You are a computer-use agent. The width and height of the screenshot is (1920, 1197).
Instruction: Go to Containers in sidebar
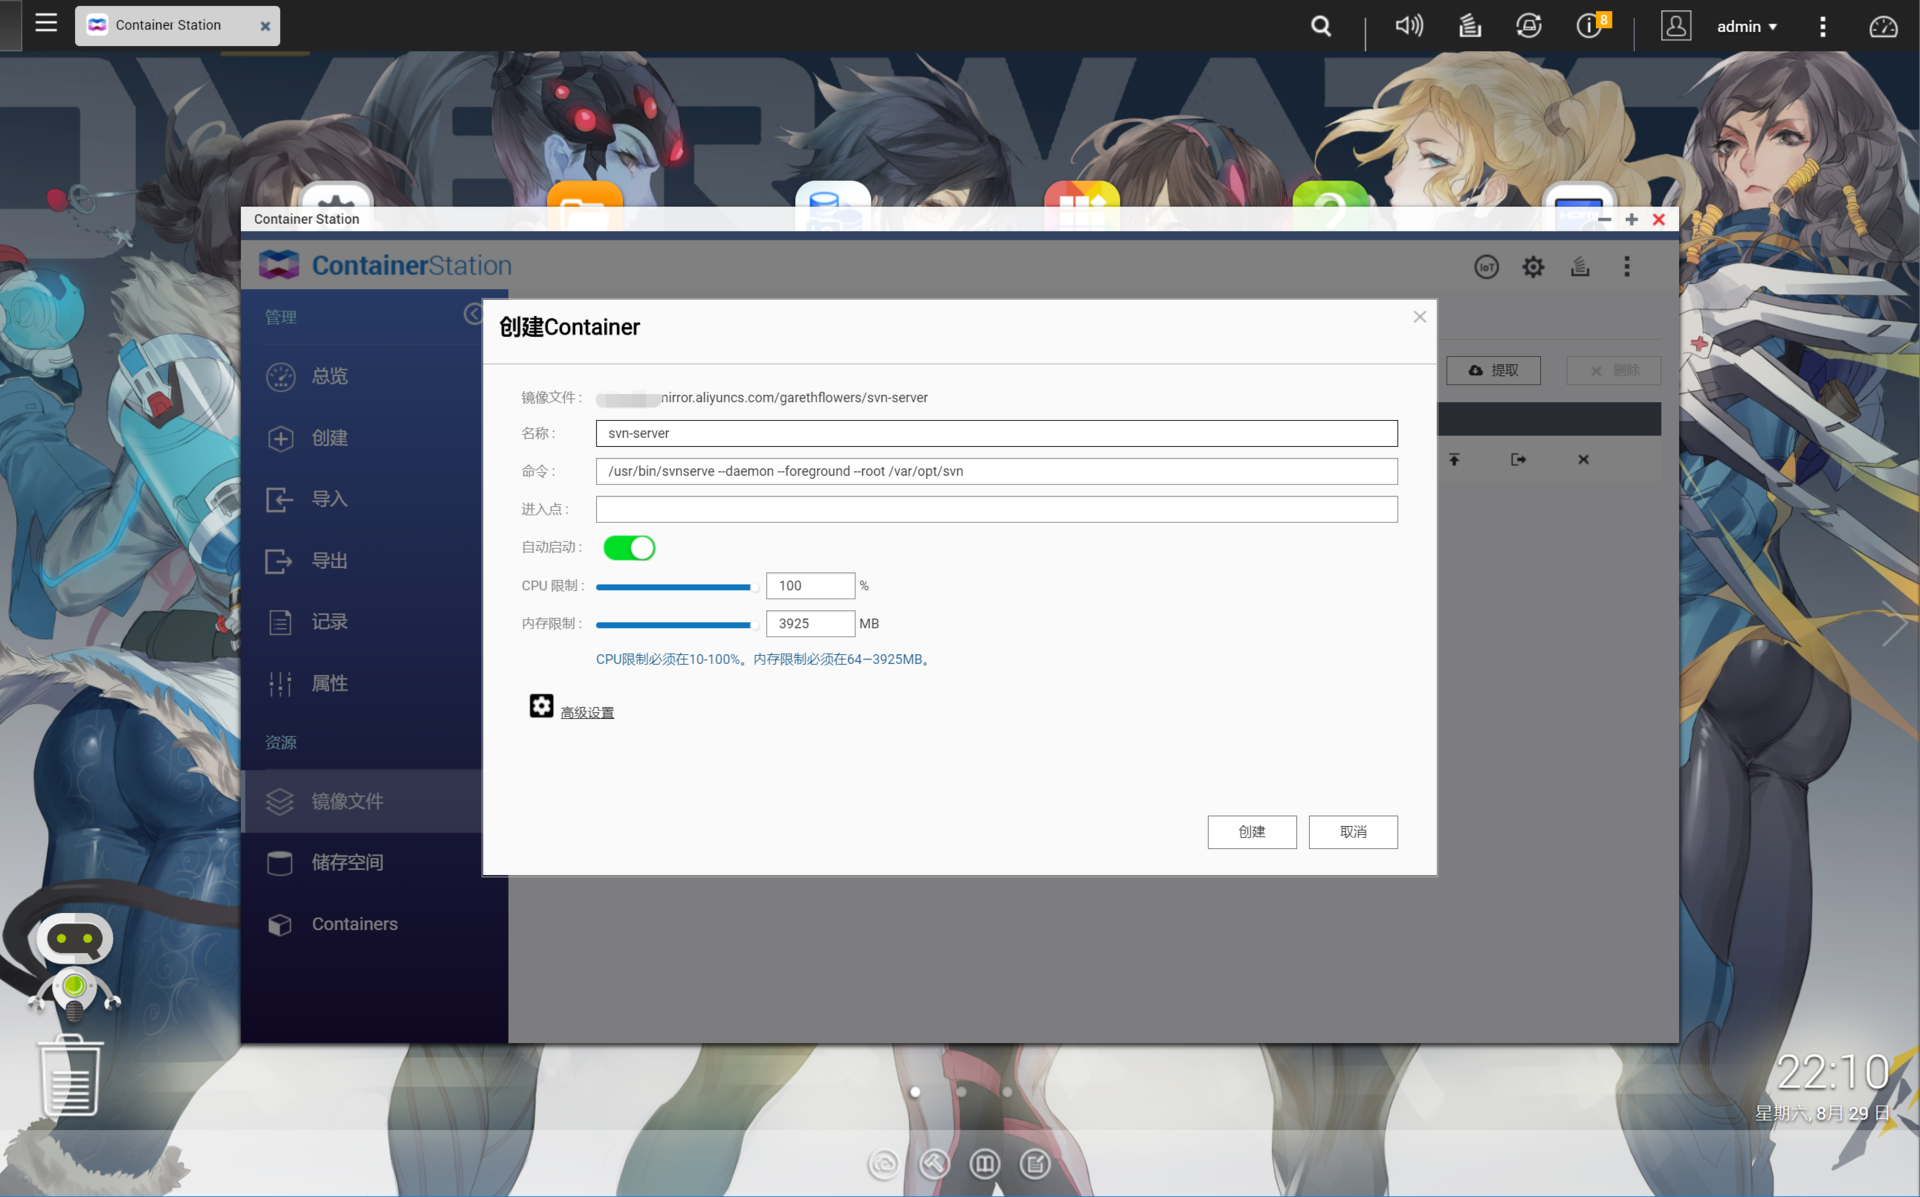354,924
